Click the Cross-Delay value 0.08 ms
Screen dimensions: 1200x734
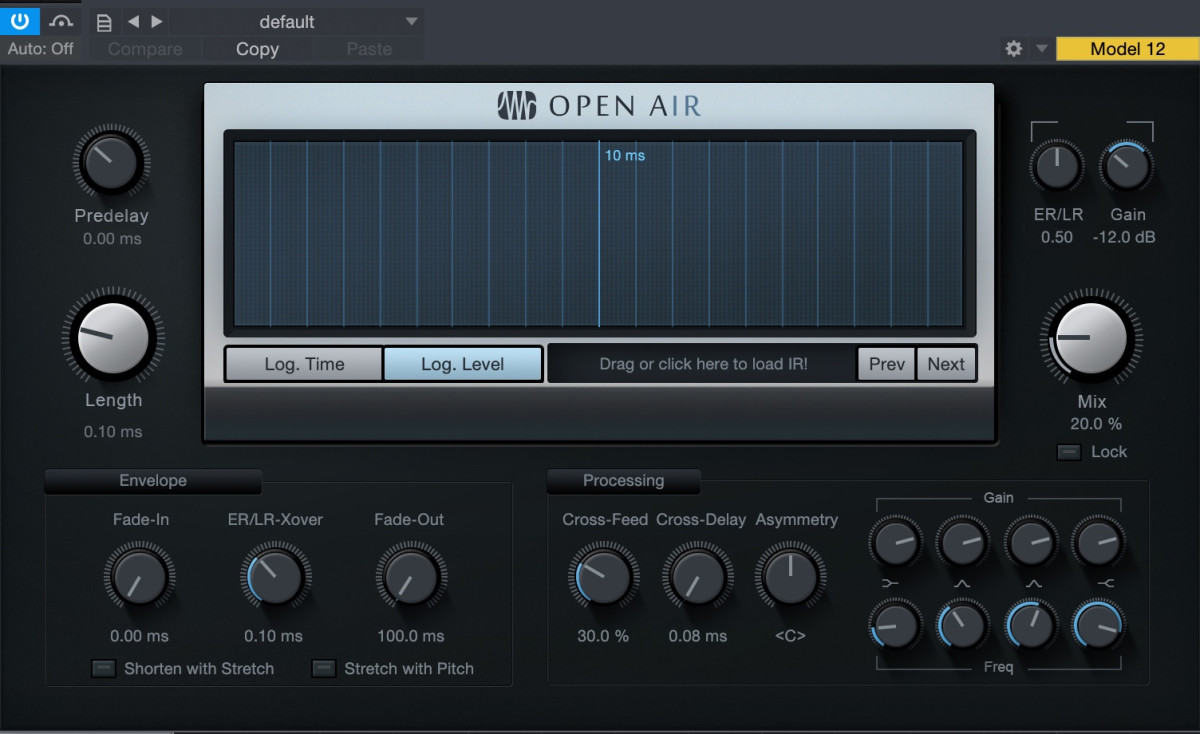click(698, 636)
